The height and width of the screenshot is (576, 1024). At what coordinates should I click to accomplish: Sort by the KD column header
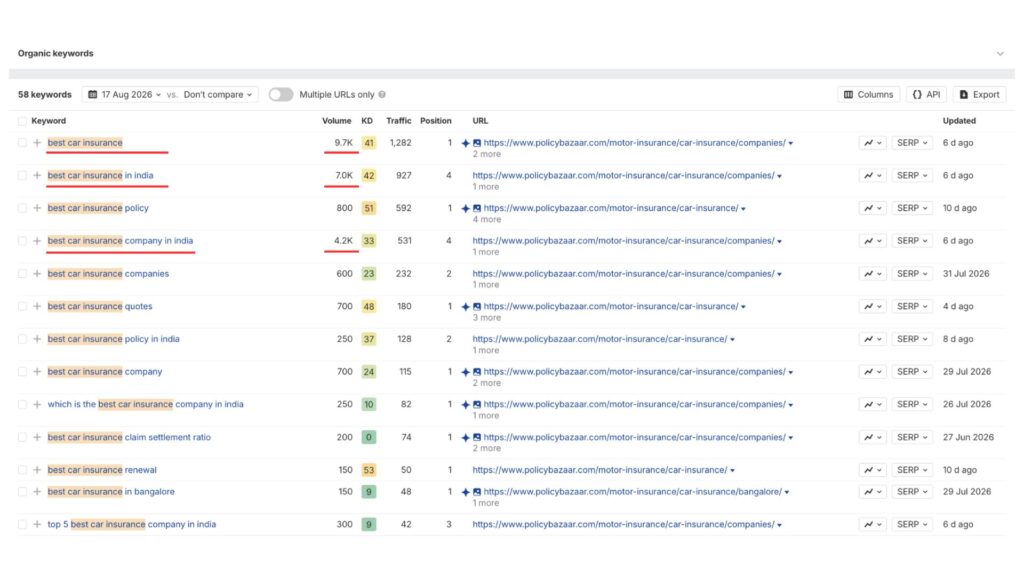367,121
